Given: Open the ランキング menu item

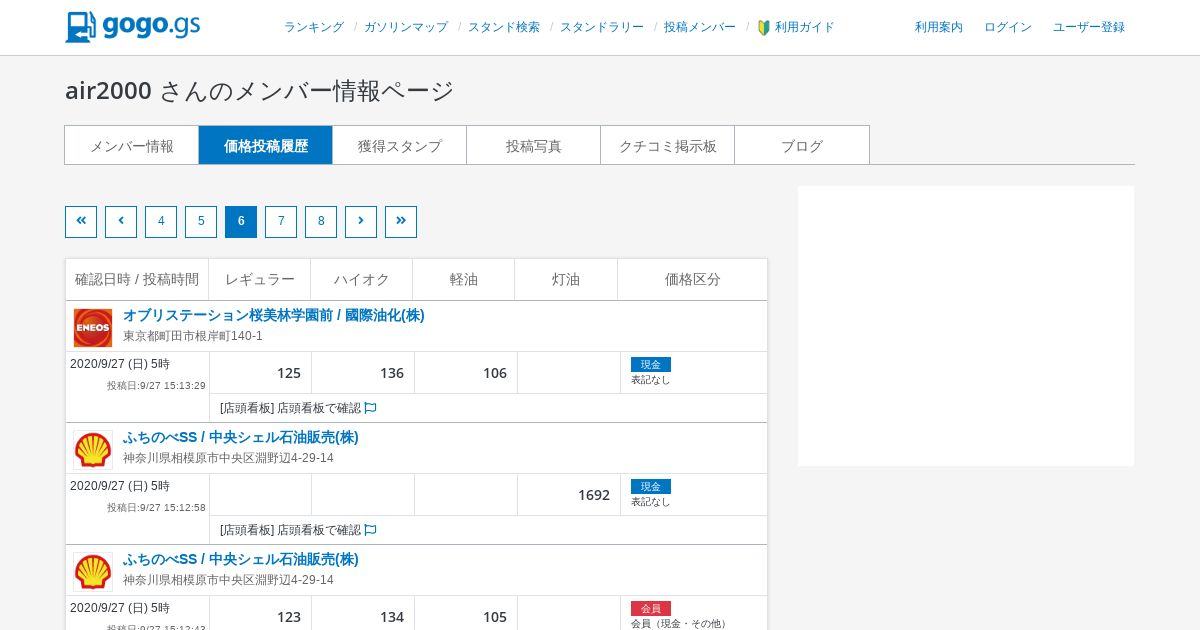Looking at the screenshot, I should pos(314,28).
